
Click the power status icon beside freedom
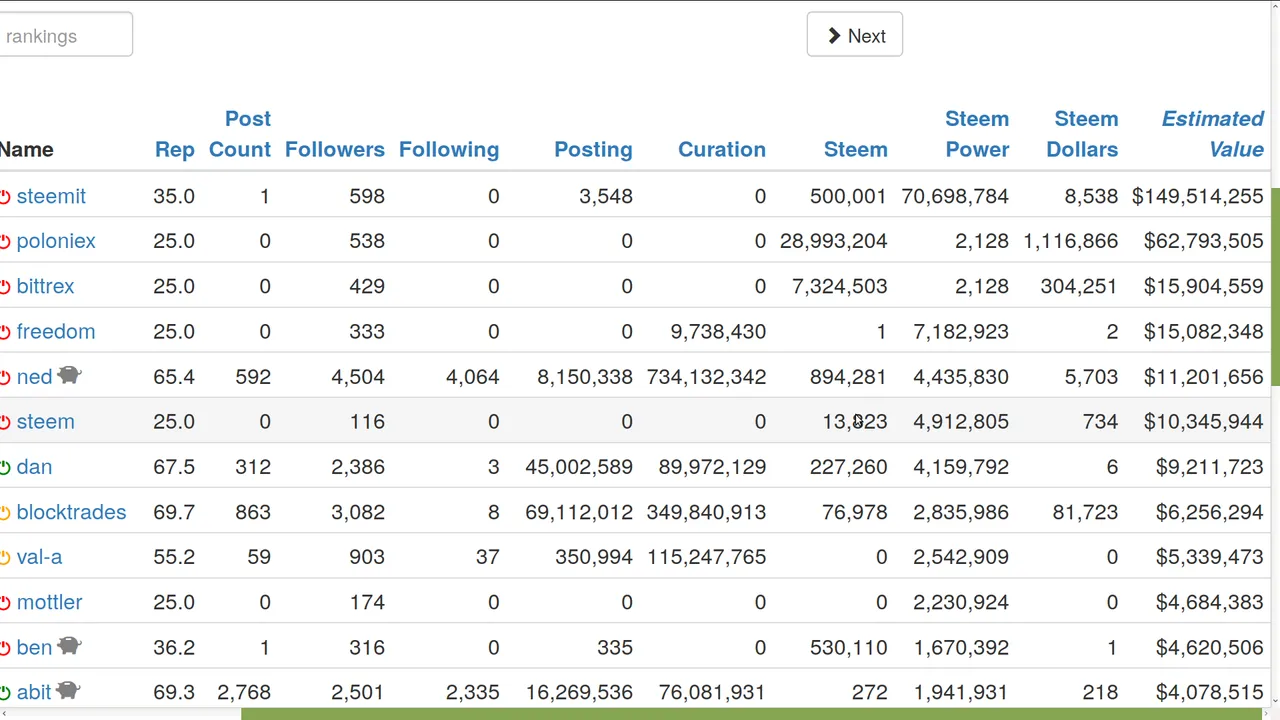click(4, 332)
